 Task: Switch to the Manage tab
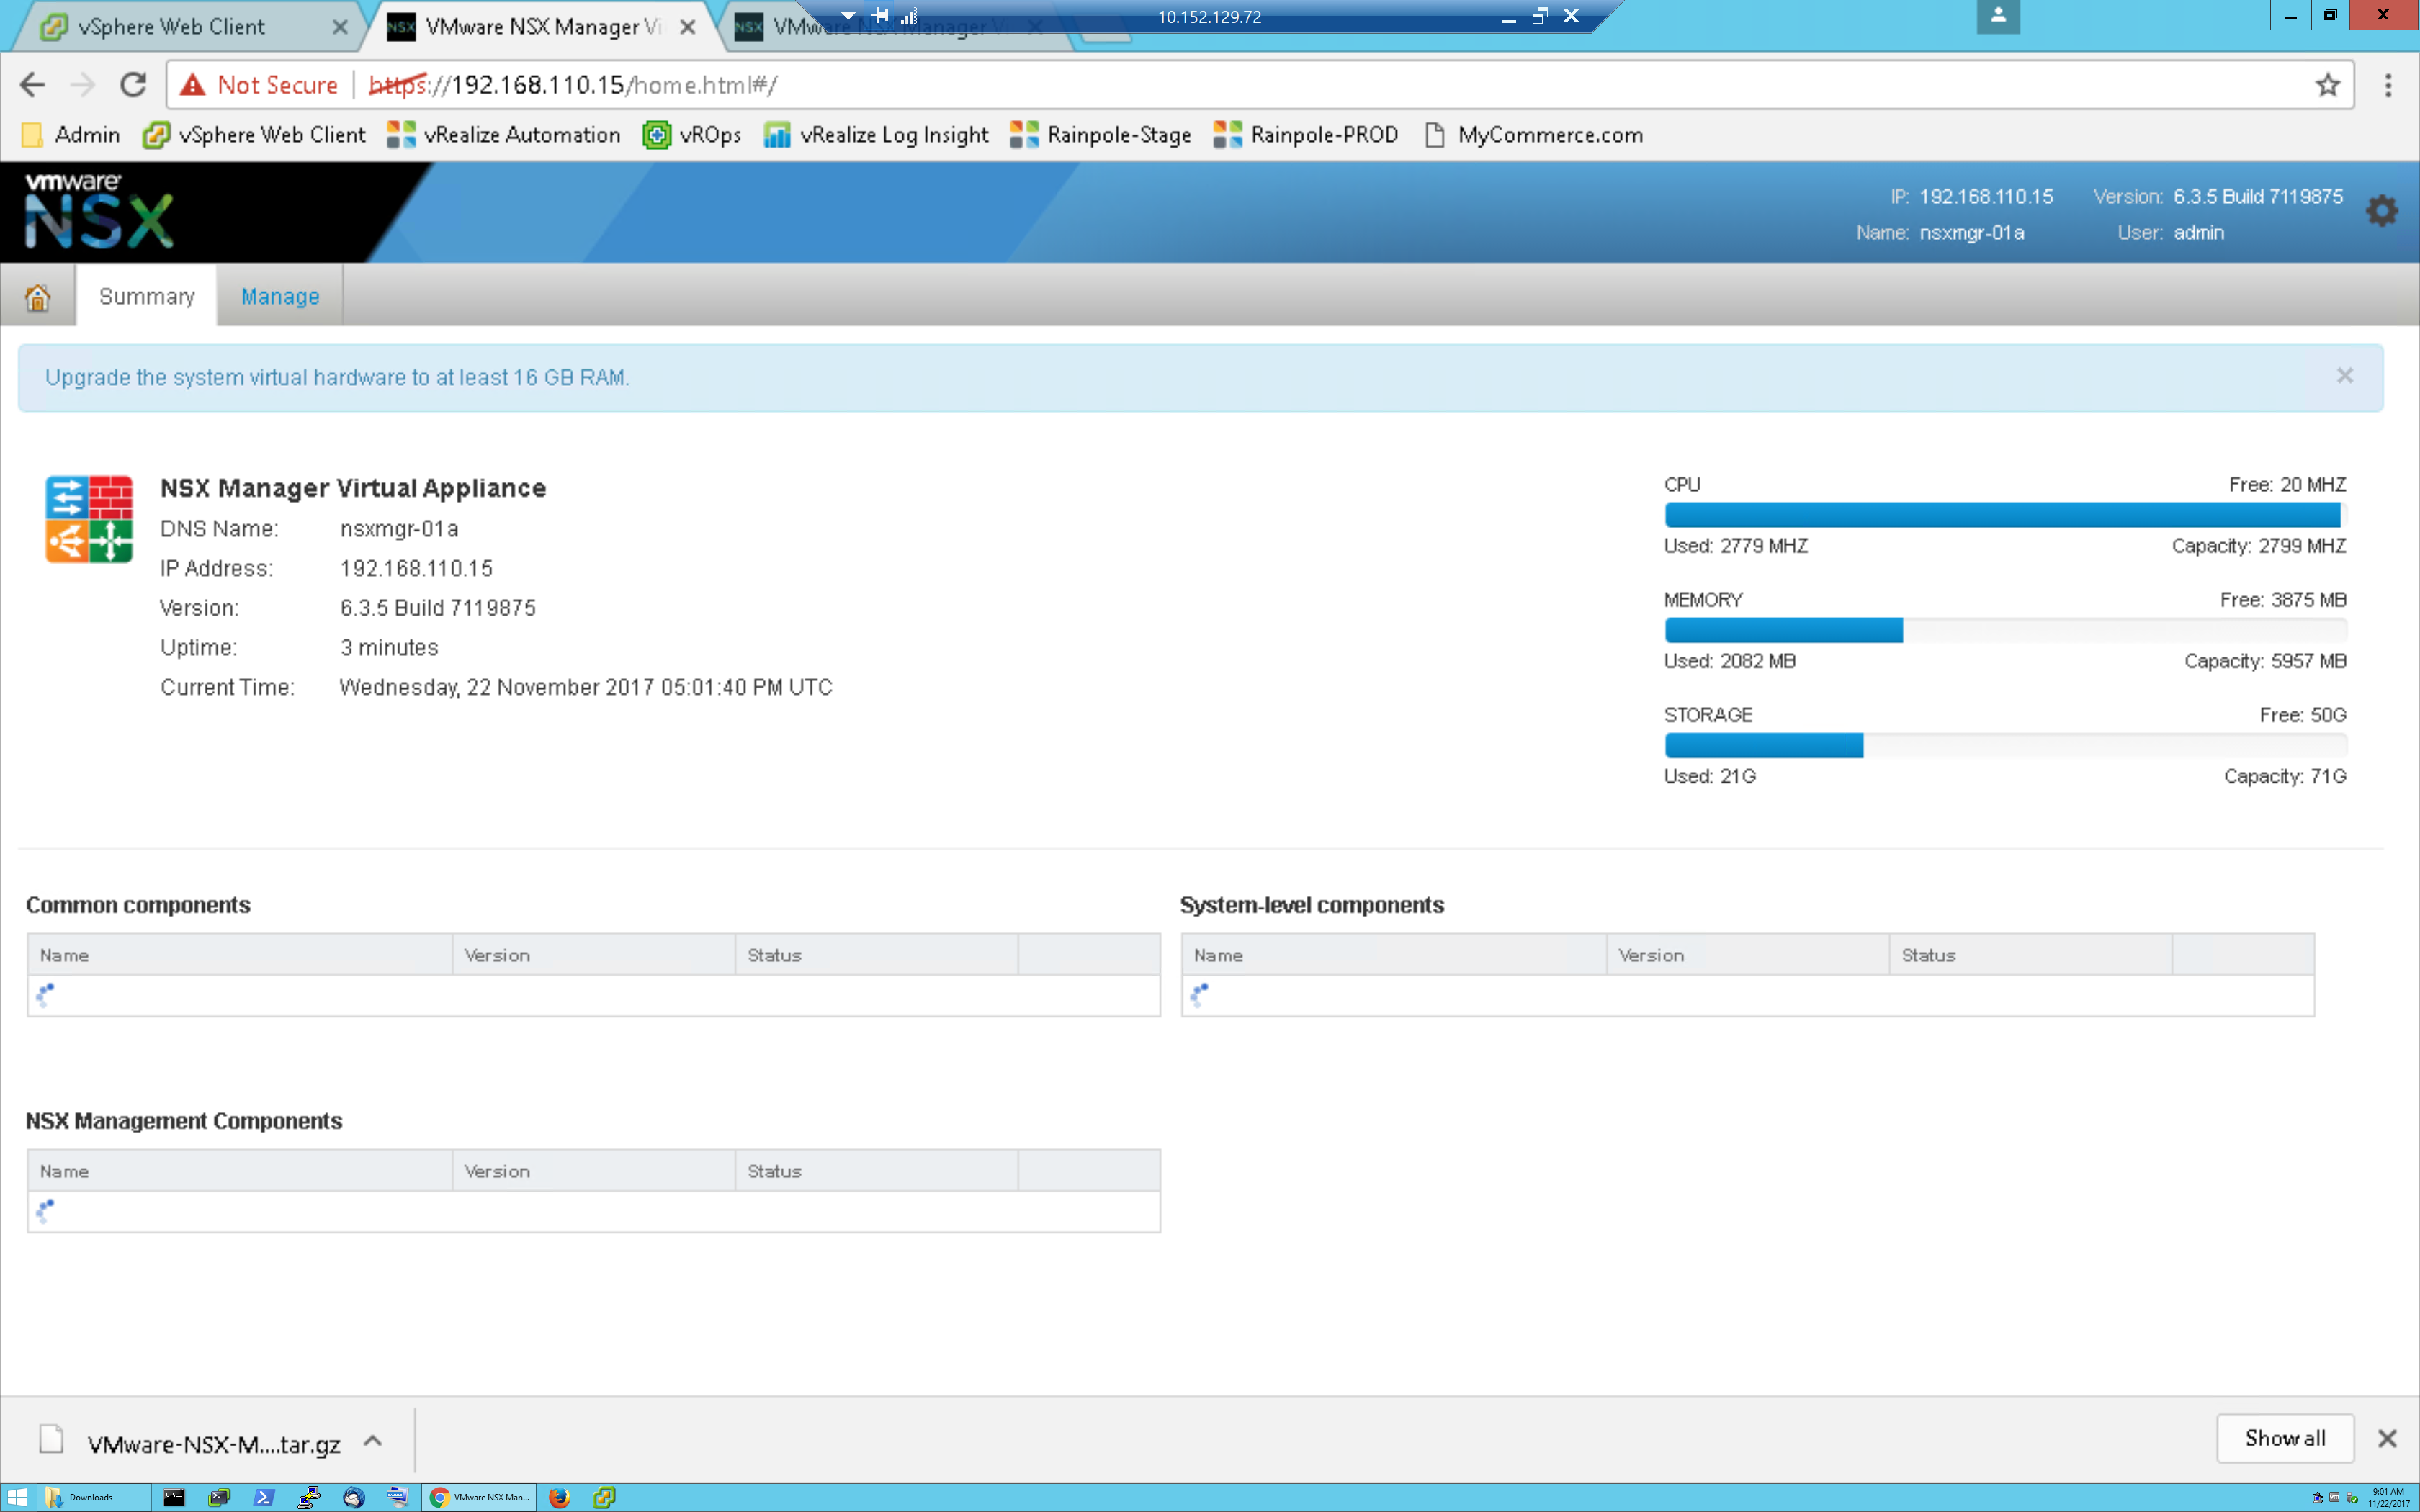pyautogui.click(x=280, y=297)
